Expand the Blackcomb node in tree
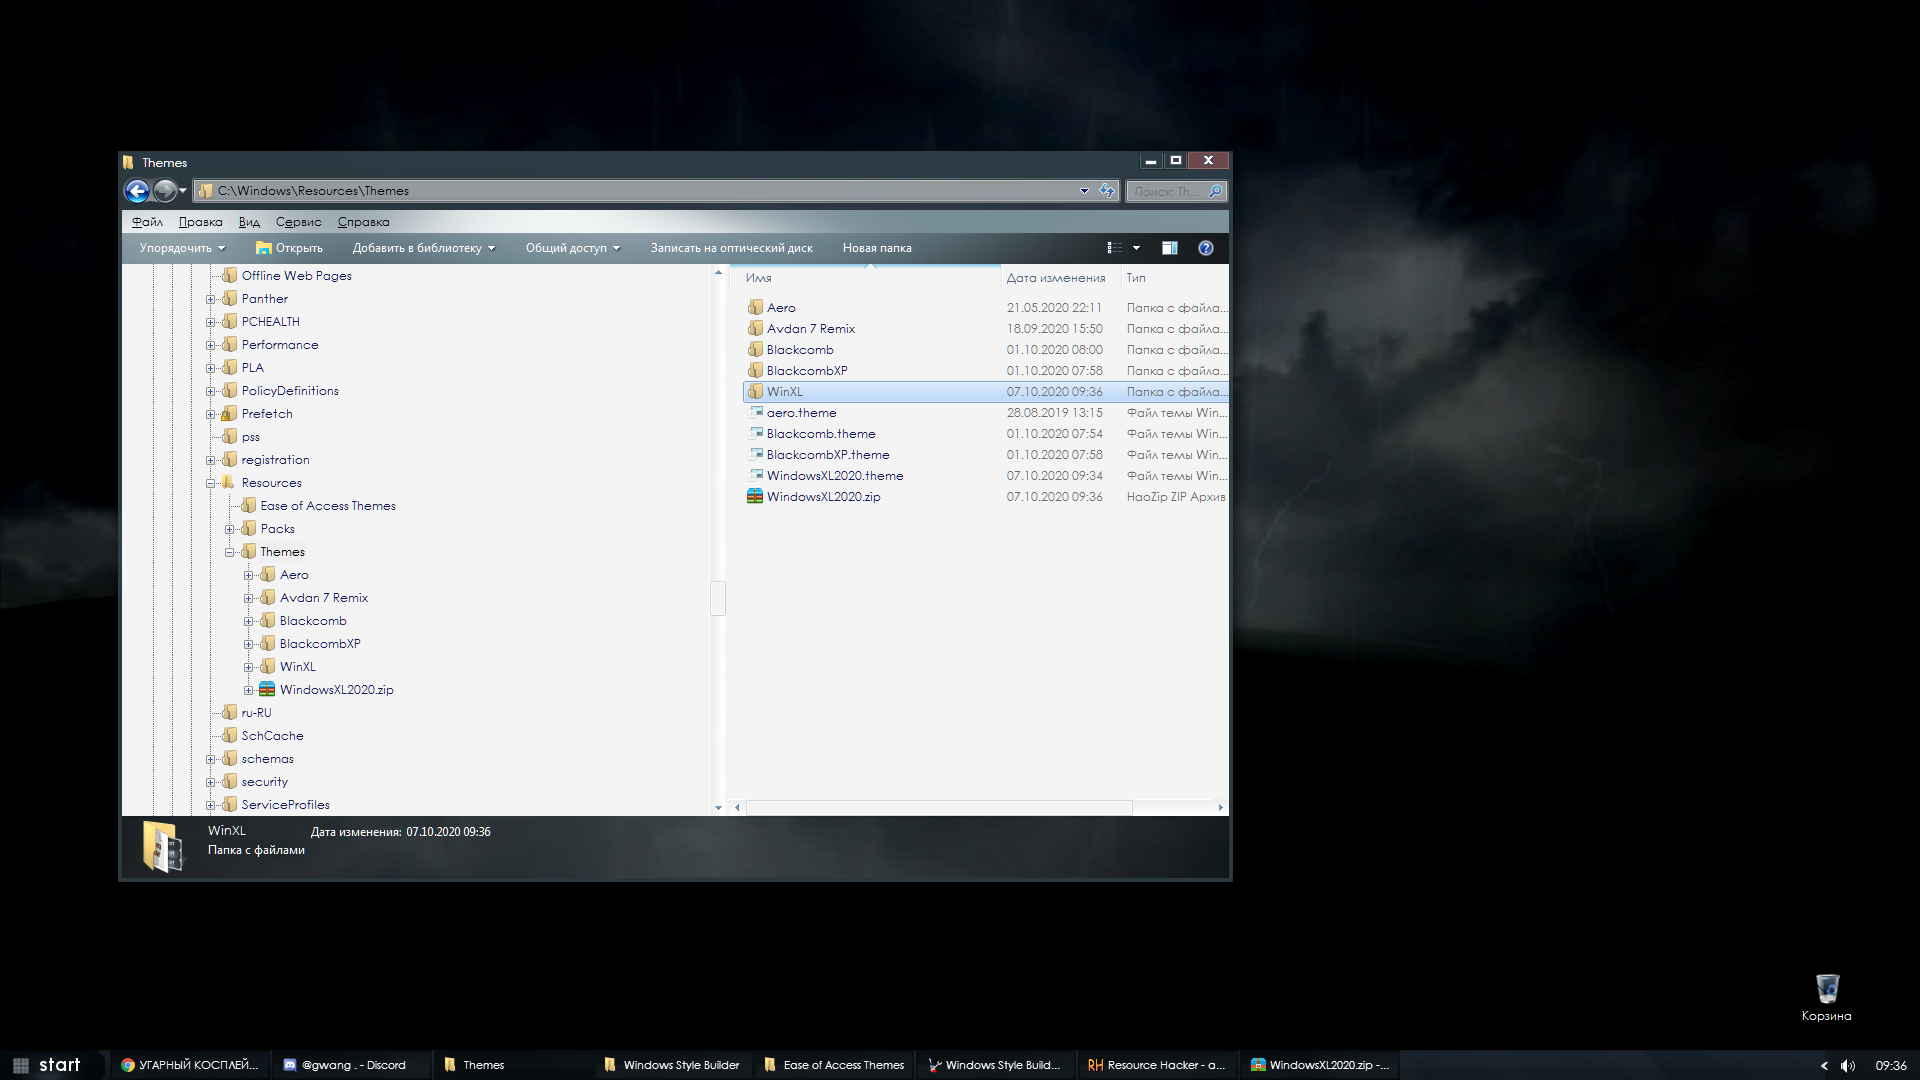Viewport: 1920px width, 1080px height. [248, 620]
